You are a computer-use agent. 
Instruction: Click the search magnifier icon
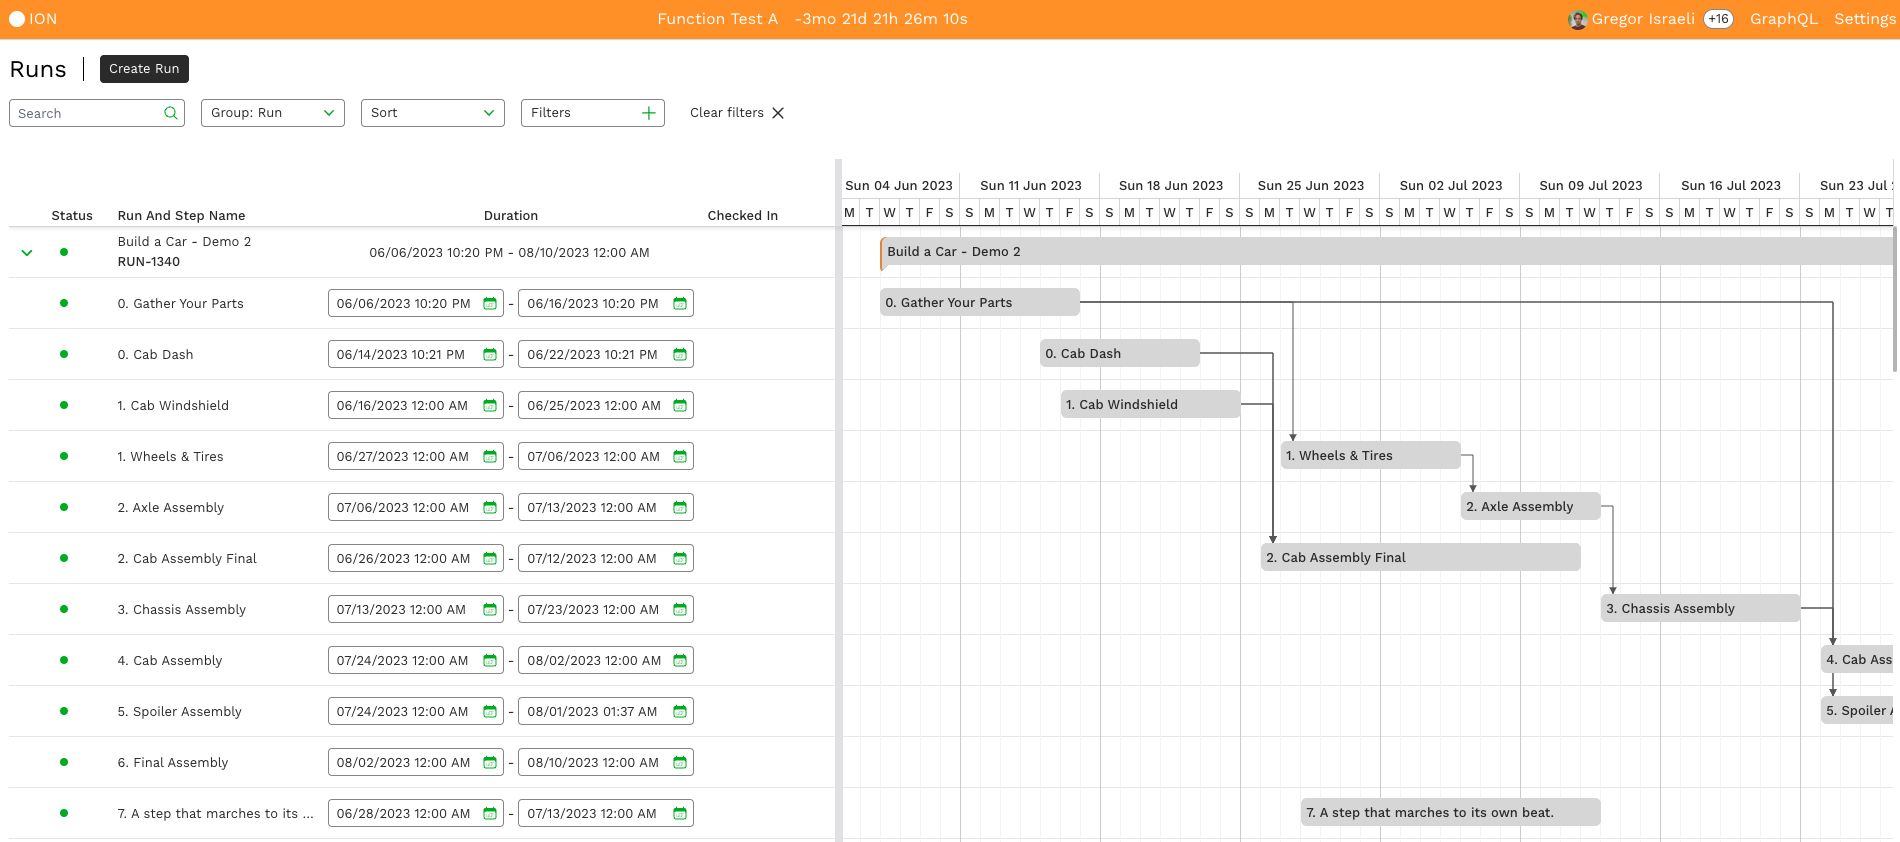pyautogui.click(x=171, y=113)
